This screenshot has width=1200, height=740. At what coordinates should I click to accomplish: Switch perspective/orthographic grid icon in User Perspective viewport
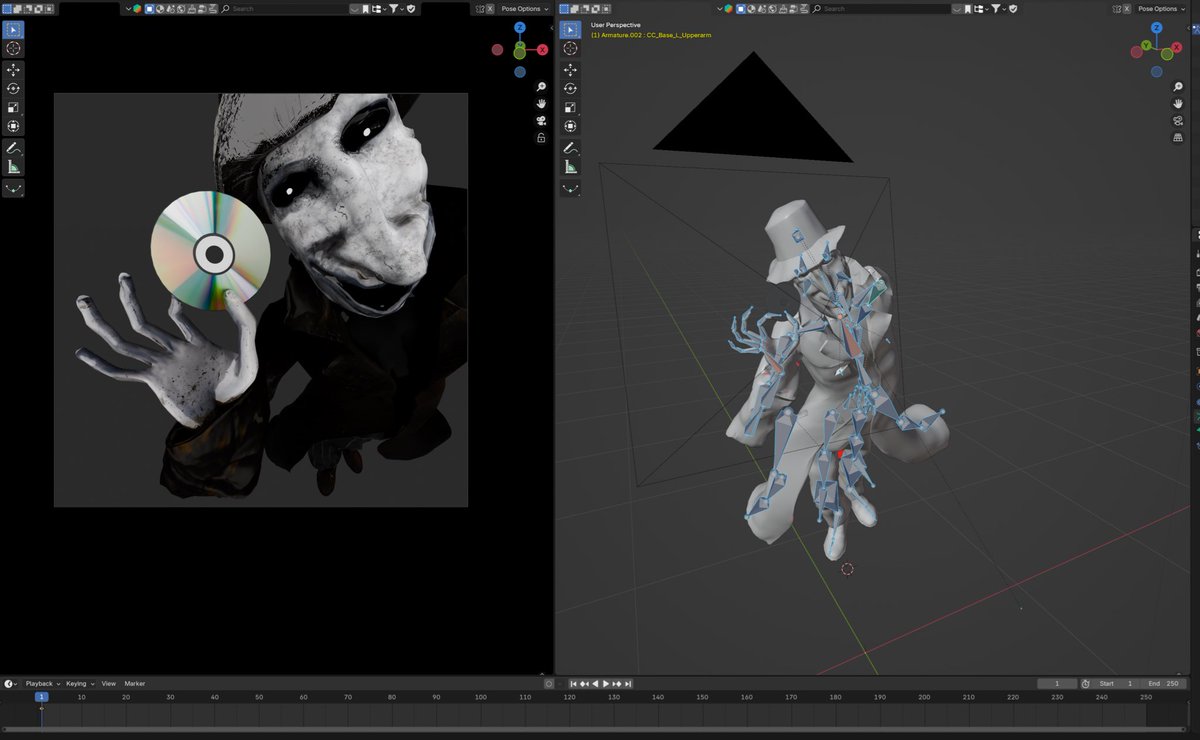(x=1179, y=138)
